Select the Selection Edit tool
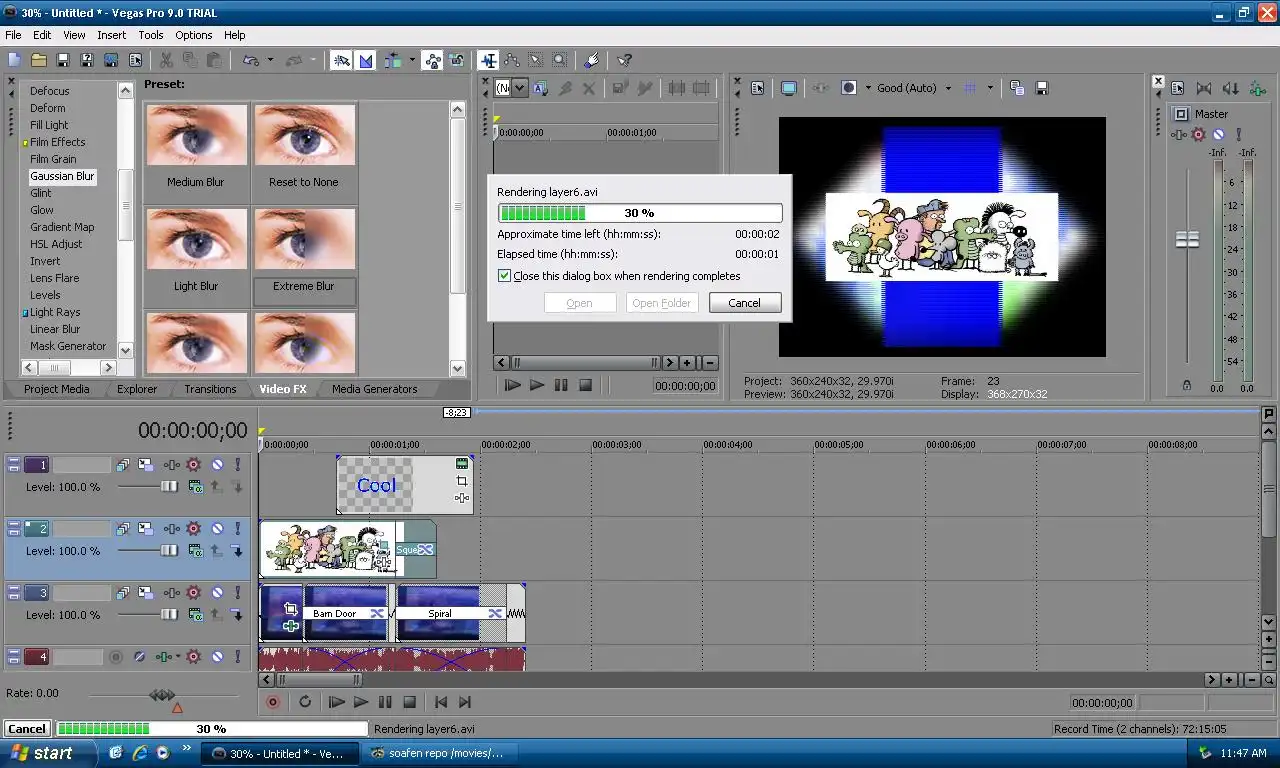This screenshot has width=1280, height=768. click(536, 60)
